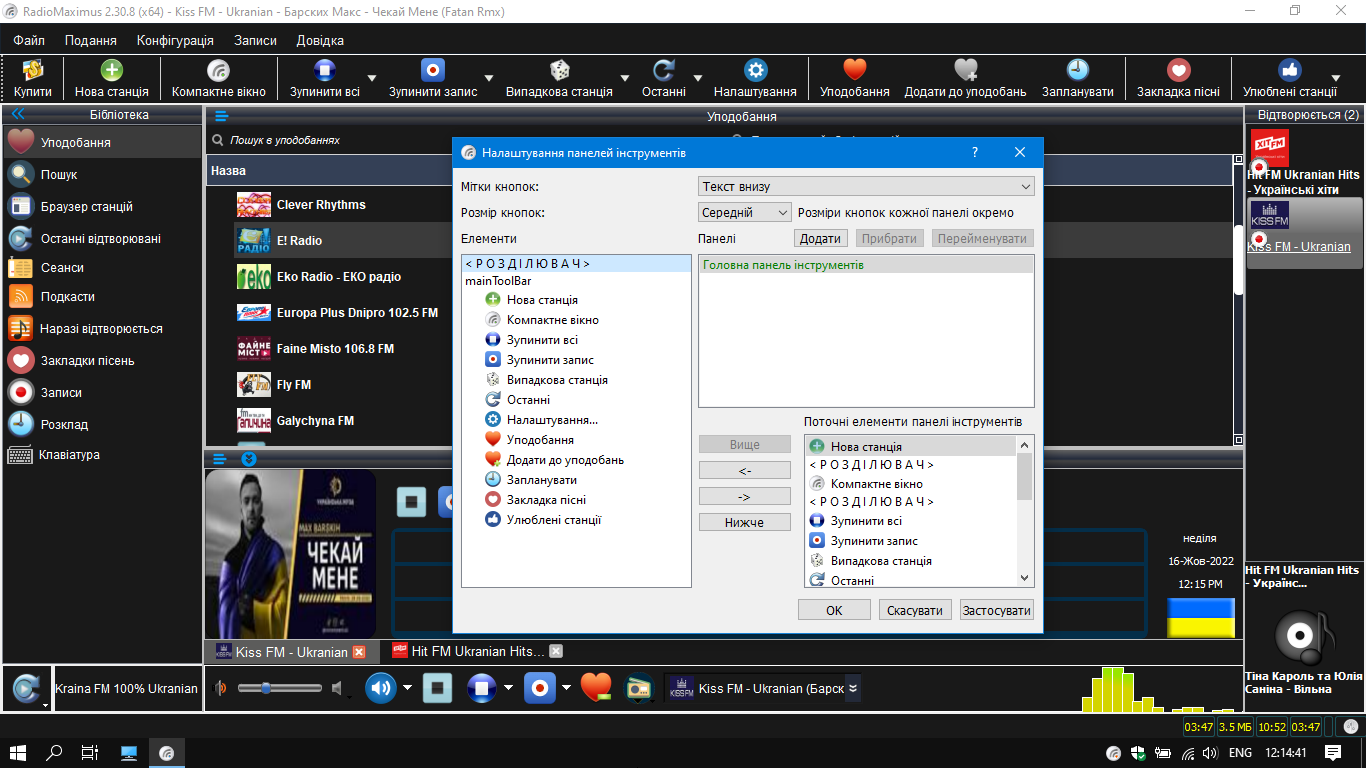This screenshot has height=768, width=1366.
Task: Expand the Зупинити всі toolbar dropdown arrow
Action: coord(372,79)
